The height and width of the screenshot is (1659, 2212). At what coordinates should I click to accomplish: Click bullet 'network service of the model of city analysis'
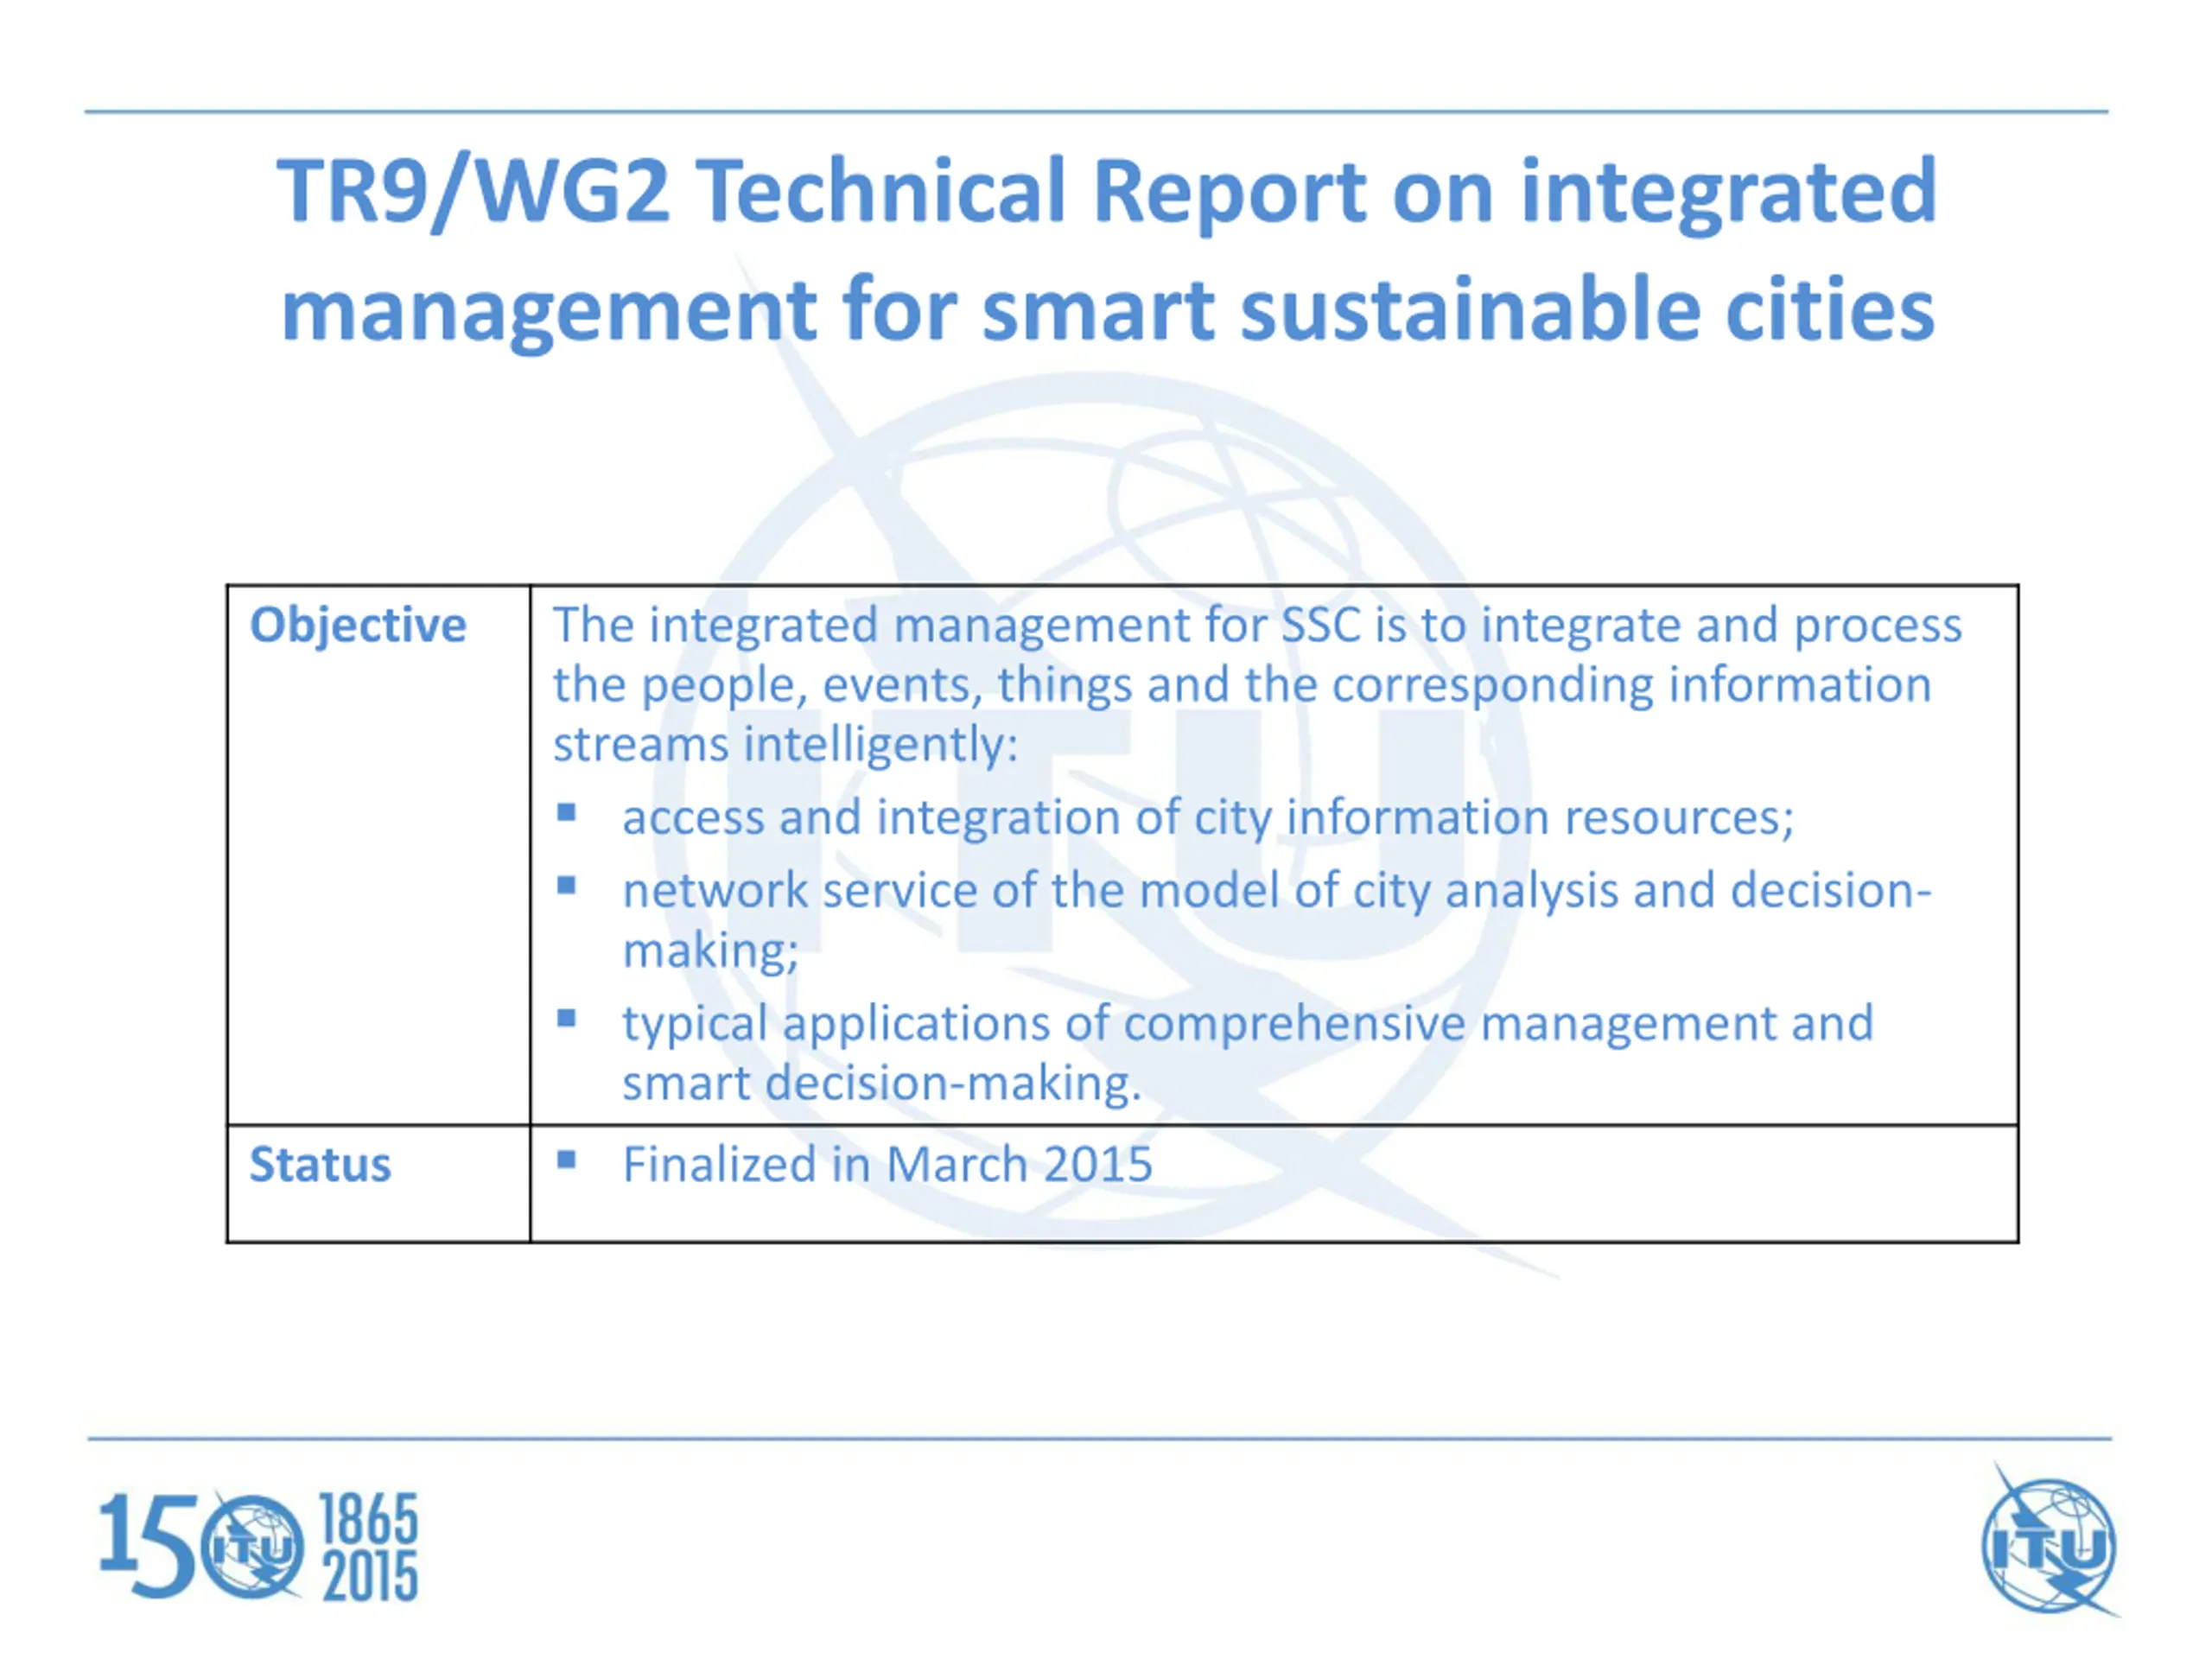click(1276, 920)
